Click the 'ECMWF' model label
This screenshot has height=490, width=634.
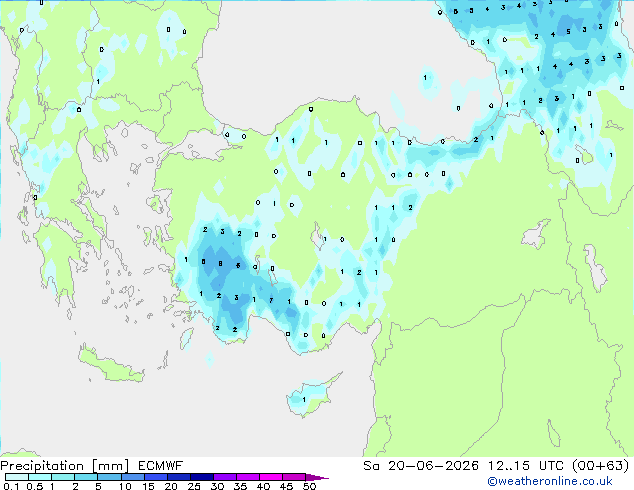pyautogui.click(x=161, y=466)
